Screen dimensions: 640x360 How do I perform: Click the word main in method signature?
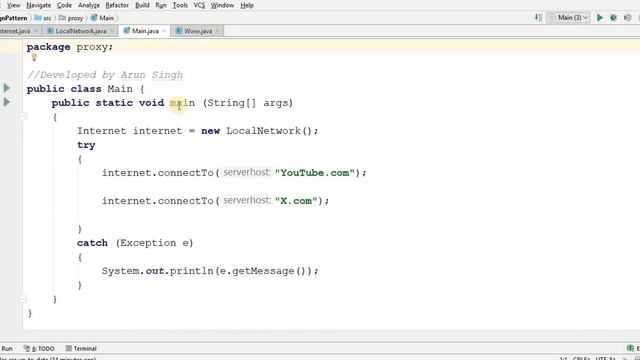point(182,103)
